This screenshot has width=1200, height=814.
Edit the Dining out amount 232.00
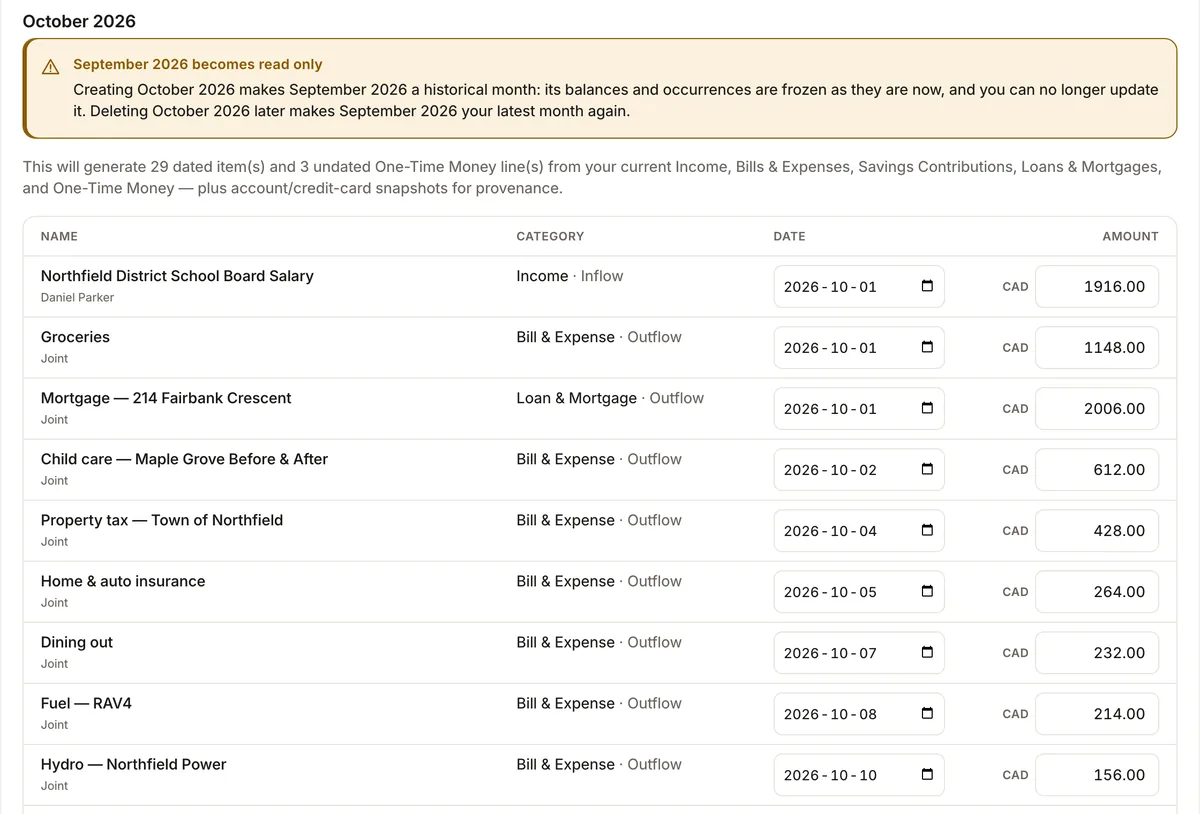1097,653
